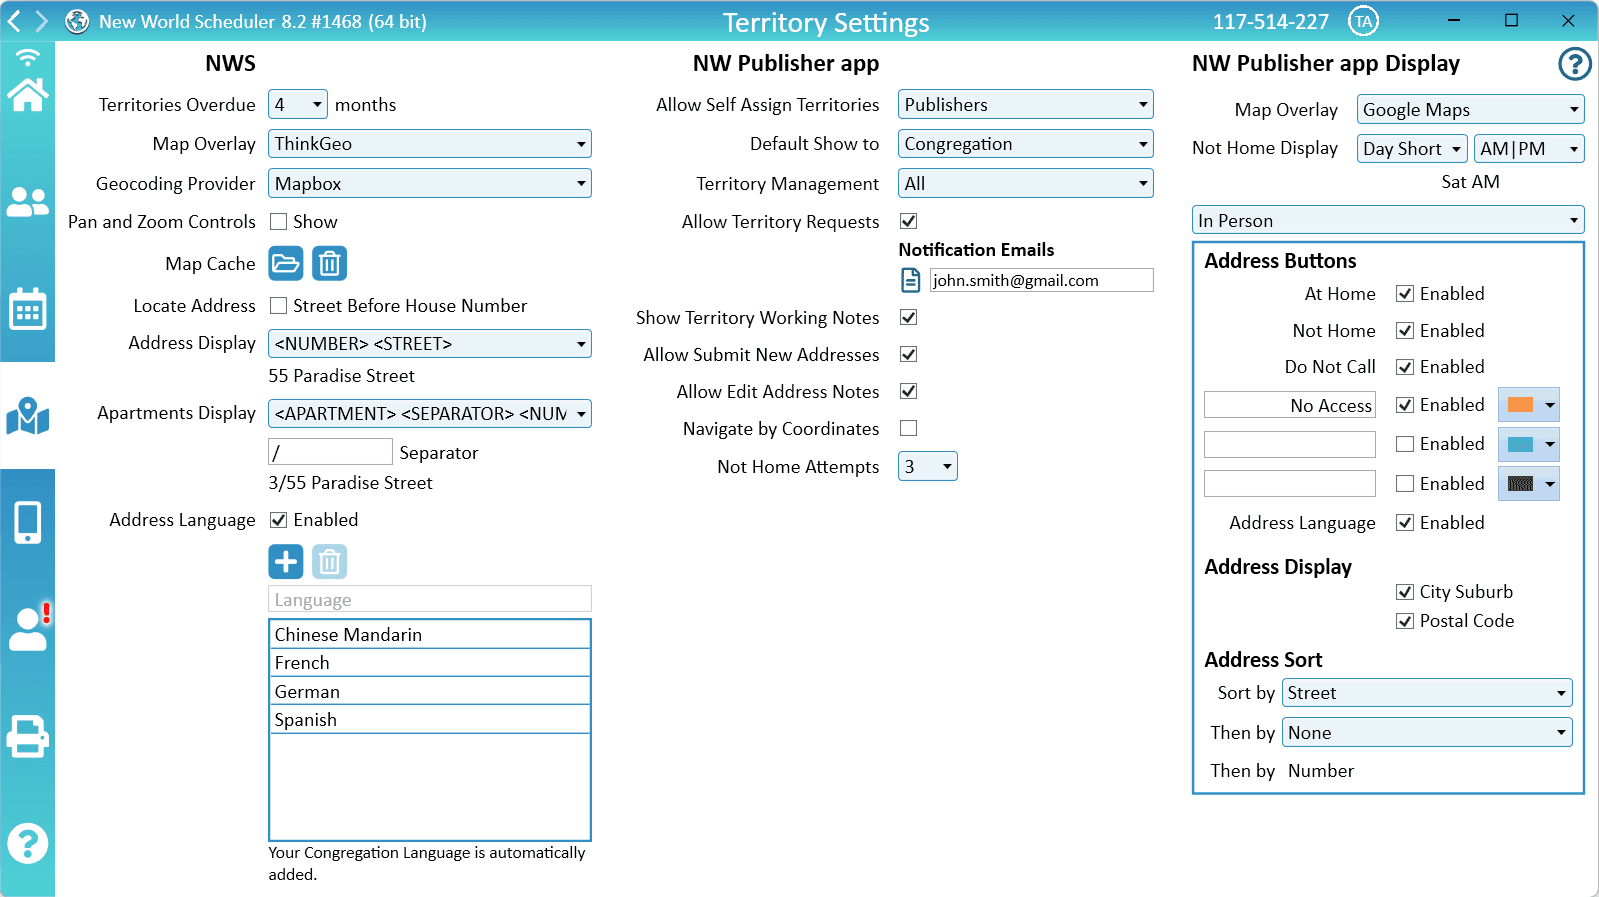Enable Navigate by Coordinates checkbox
Image resolution: width=1599 pixels, height=897 pixels.
pos(909,428)
